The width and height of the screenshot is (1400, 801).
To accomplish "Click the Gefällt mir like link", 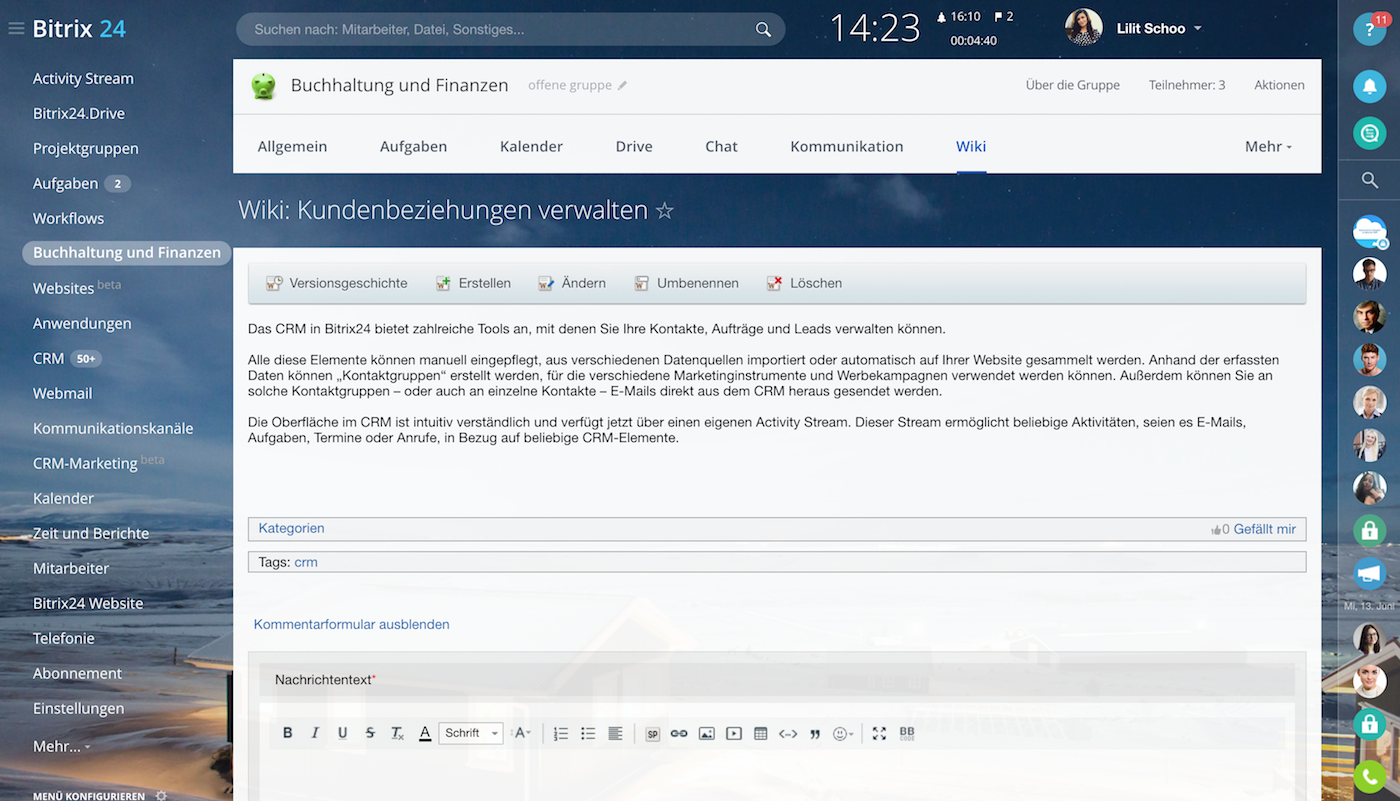I will pos(1264,529).
